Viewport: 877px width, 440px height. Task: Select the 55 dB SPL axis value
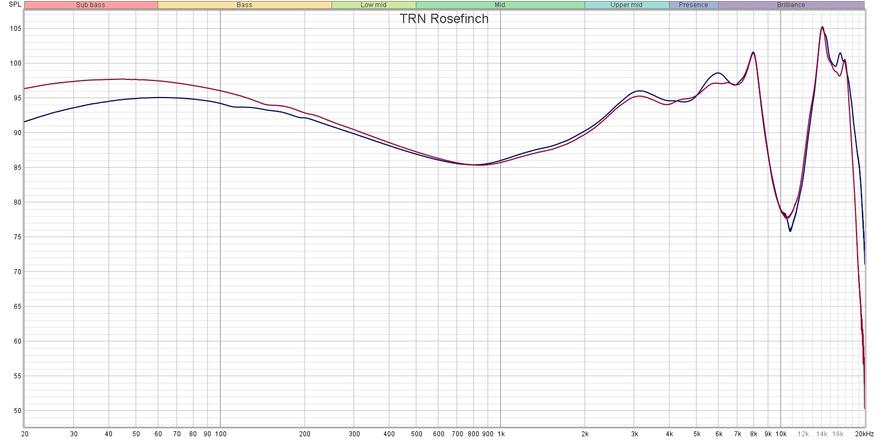(17, 376)
